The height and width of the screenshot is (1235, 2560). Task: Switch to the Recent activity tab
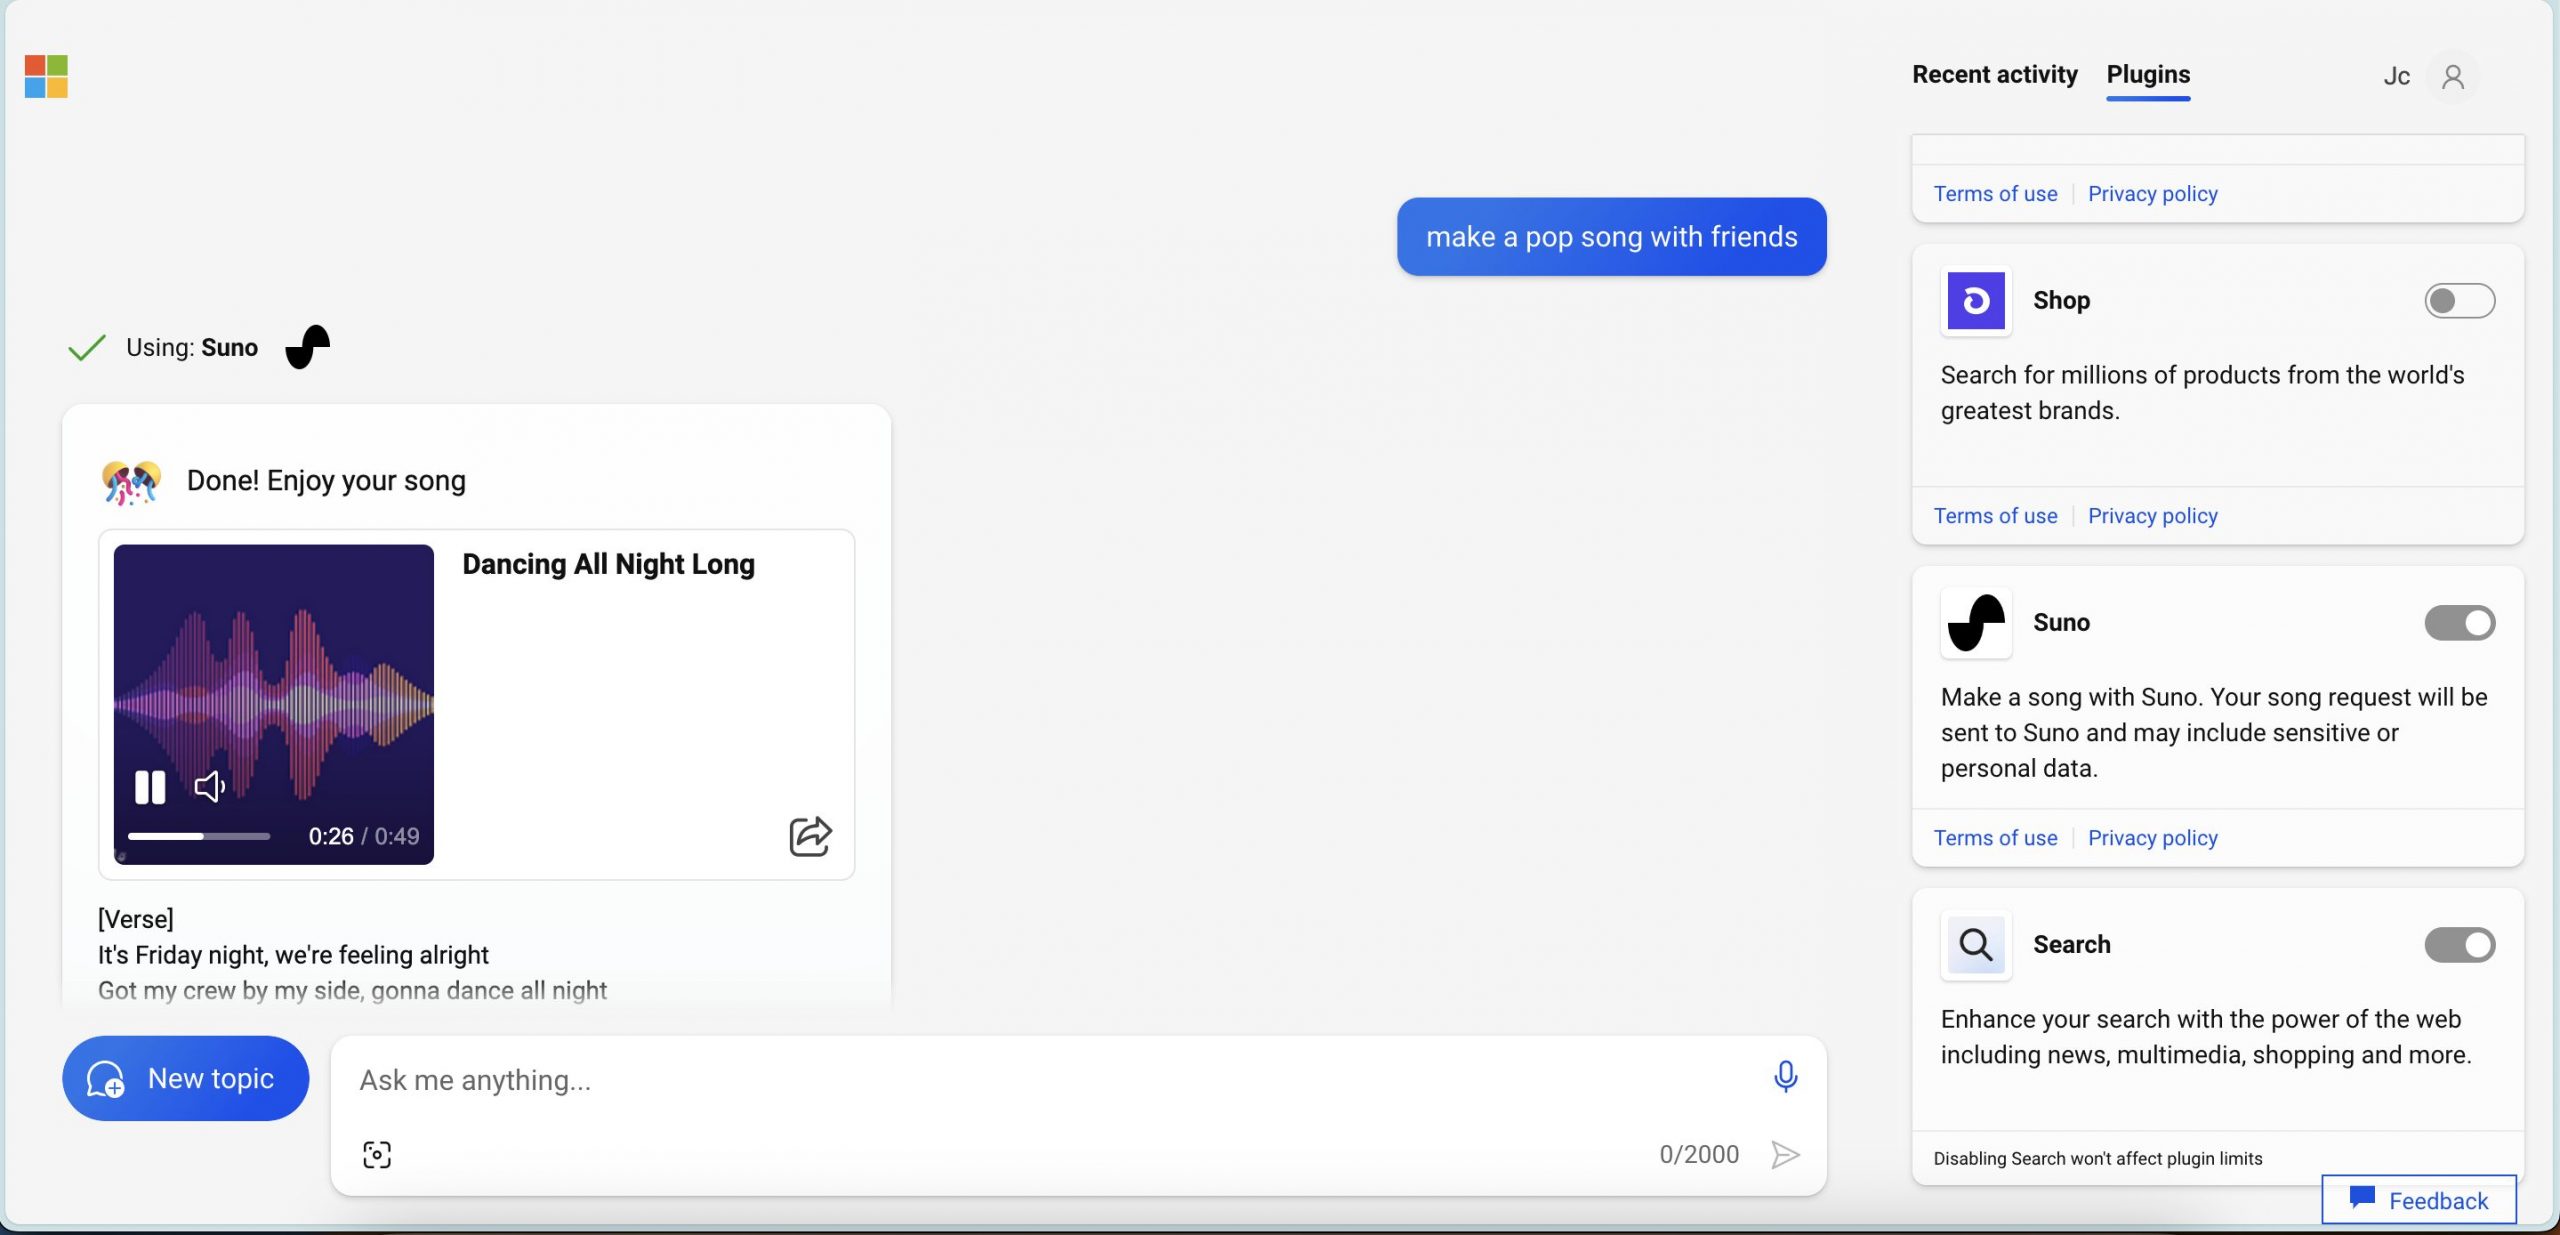pyautogui.click(x=1995, y=75)
